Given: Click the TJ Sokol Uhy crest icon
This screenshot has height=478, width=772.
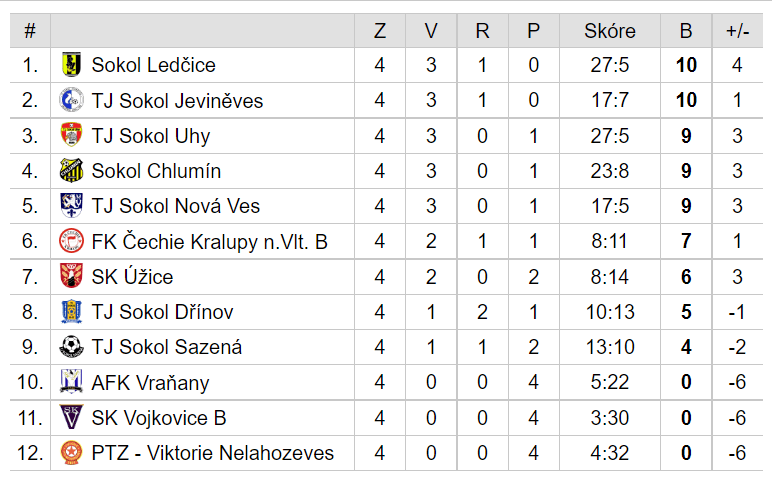Looking at the screenshot, I should pos(71,135).
